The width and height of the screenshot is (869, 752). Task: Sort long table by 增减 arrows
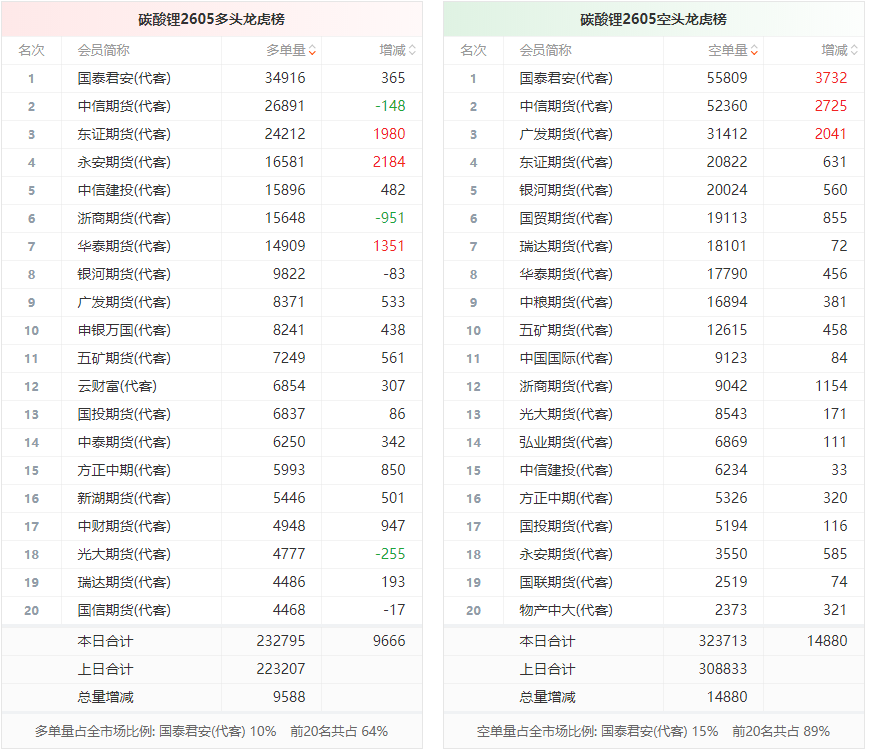pos(412,51)
